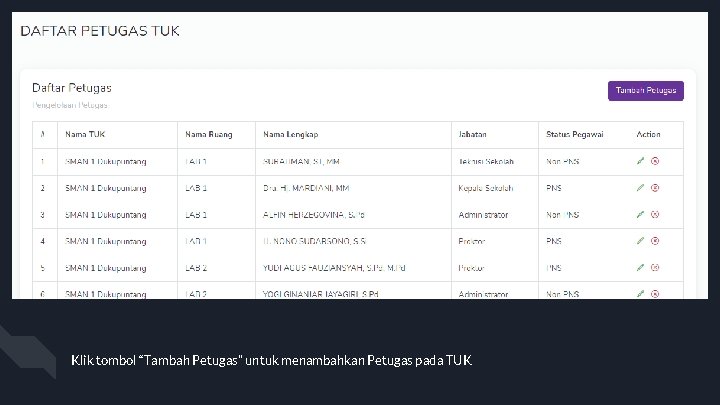Delete the YUDI AGUS FAUZIANSYAH row
The image size is (720, 405).
click(655, 268)
